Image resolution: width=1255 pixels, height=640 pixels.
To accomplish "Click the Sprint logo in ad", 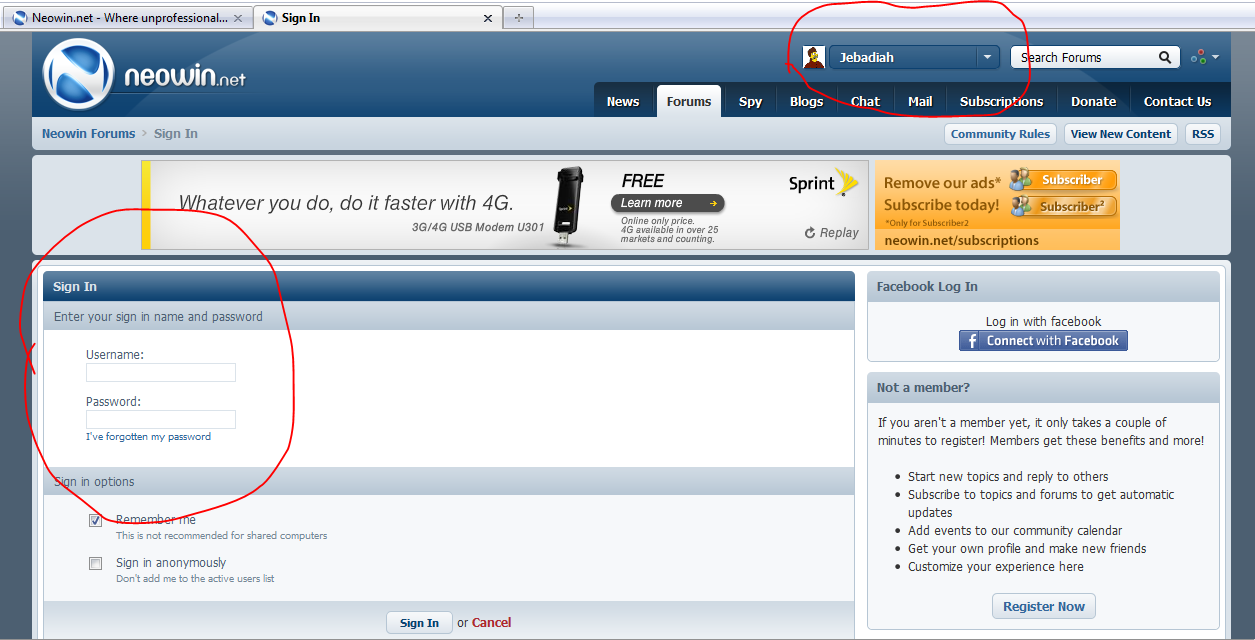I will tap(824, 182).
